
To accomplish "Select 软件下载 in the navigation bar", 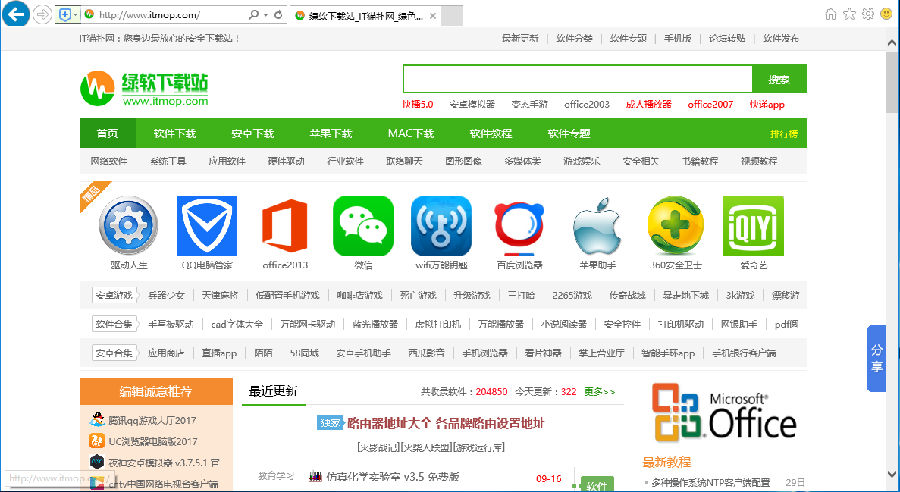I will (175, 133).
